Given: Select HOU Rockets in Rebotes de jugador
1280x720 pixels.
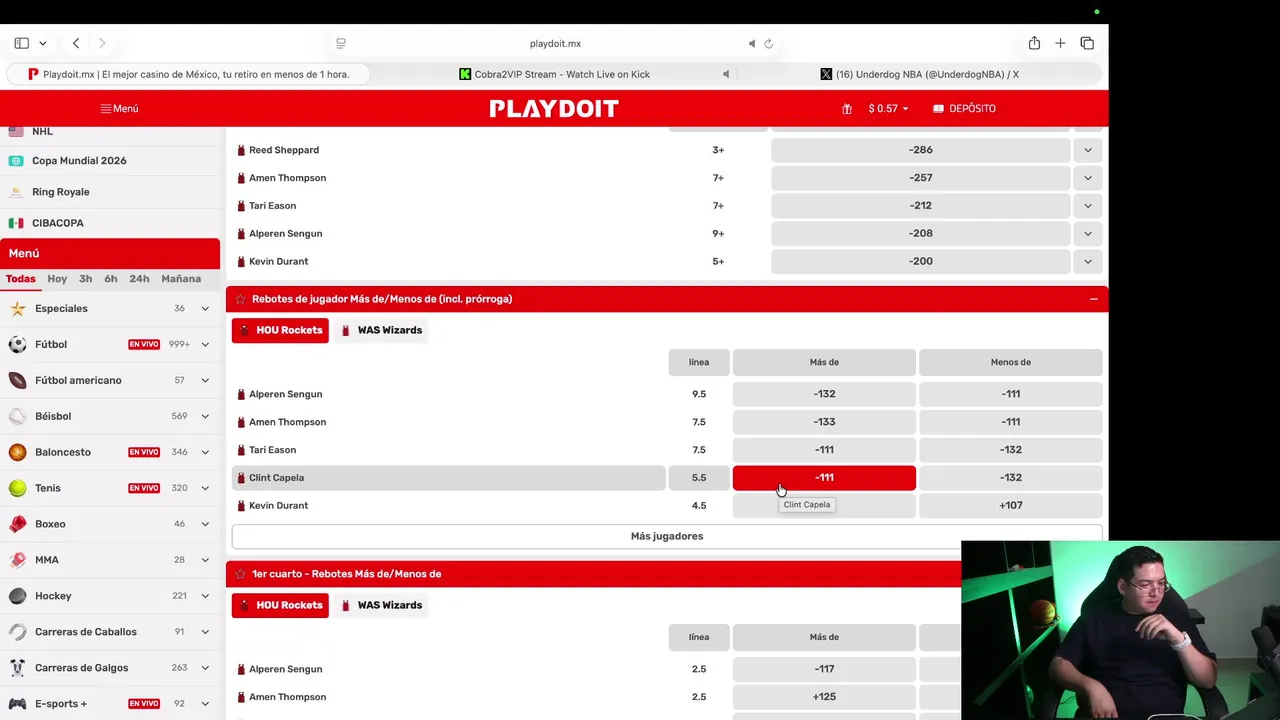Looking at the screenshot, I should click(280, 330).
